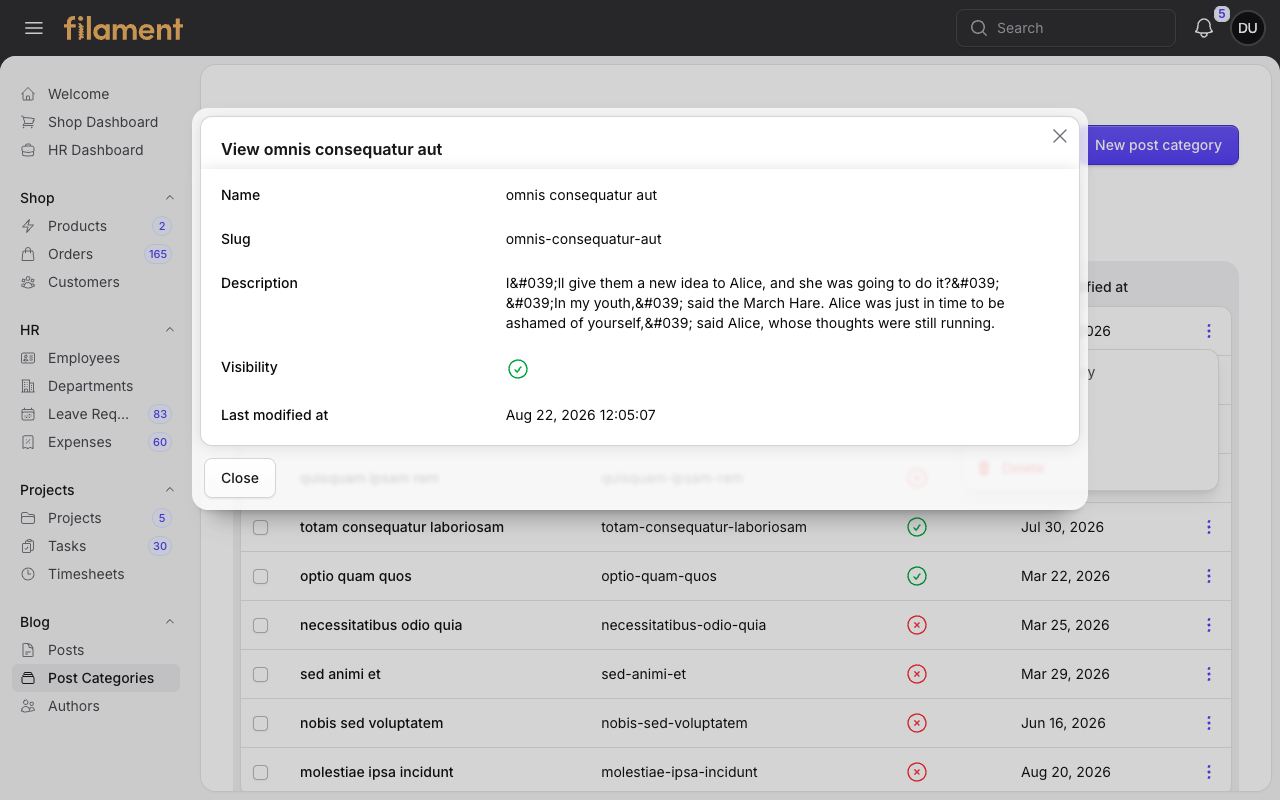Click the Employees ID card icon
The height and width of the screenshot is (800, 1280).
[x=28, y=358]
